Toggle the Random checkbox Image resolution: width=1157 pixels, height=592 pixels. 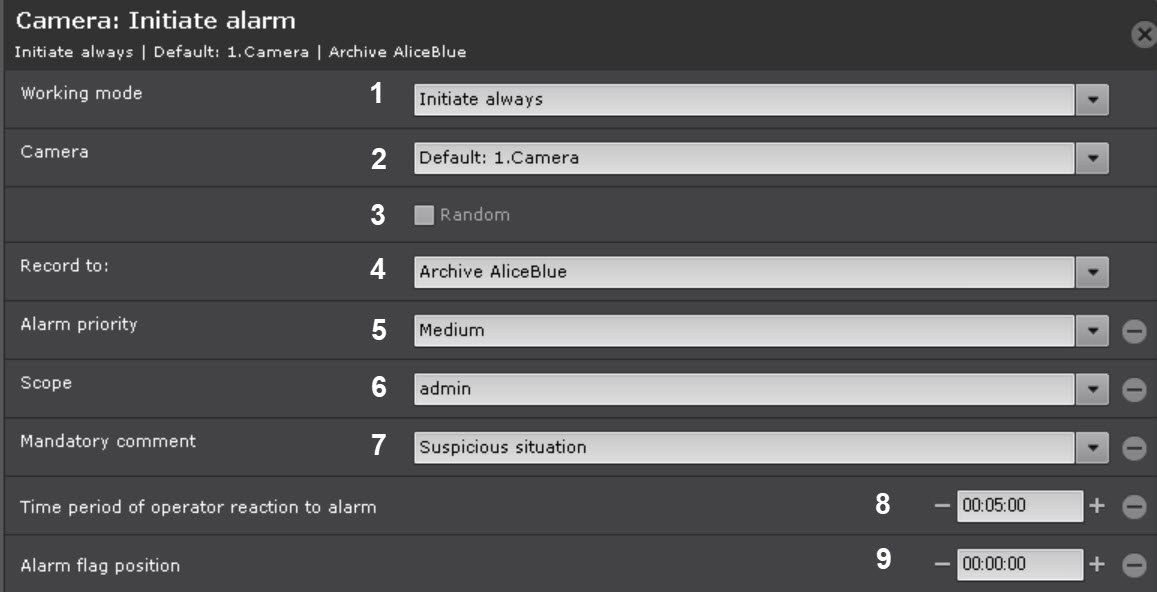click(x=424, y=215)
